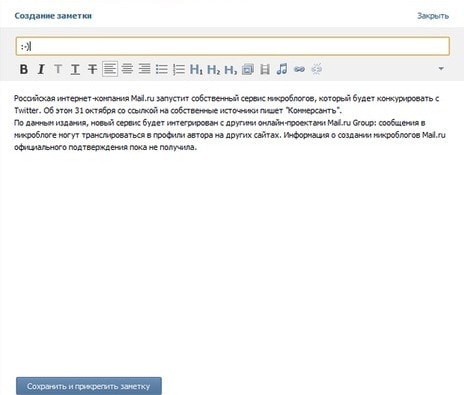The width and height of the screenshot is (464, 395).
Task: Apply underline formatting to text
Action: (x=75, y=69)
